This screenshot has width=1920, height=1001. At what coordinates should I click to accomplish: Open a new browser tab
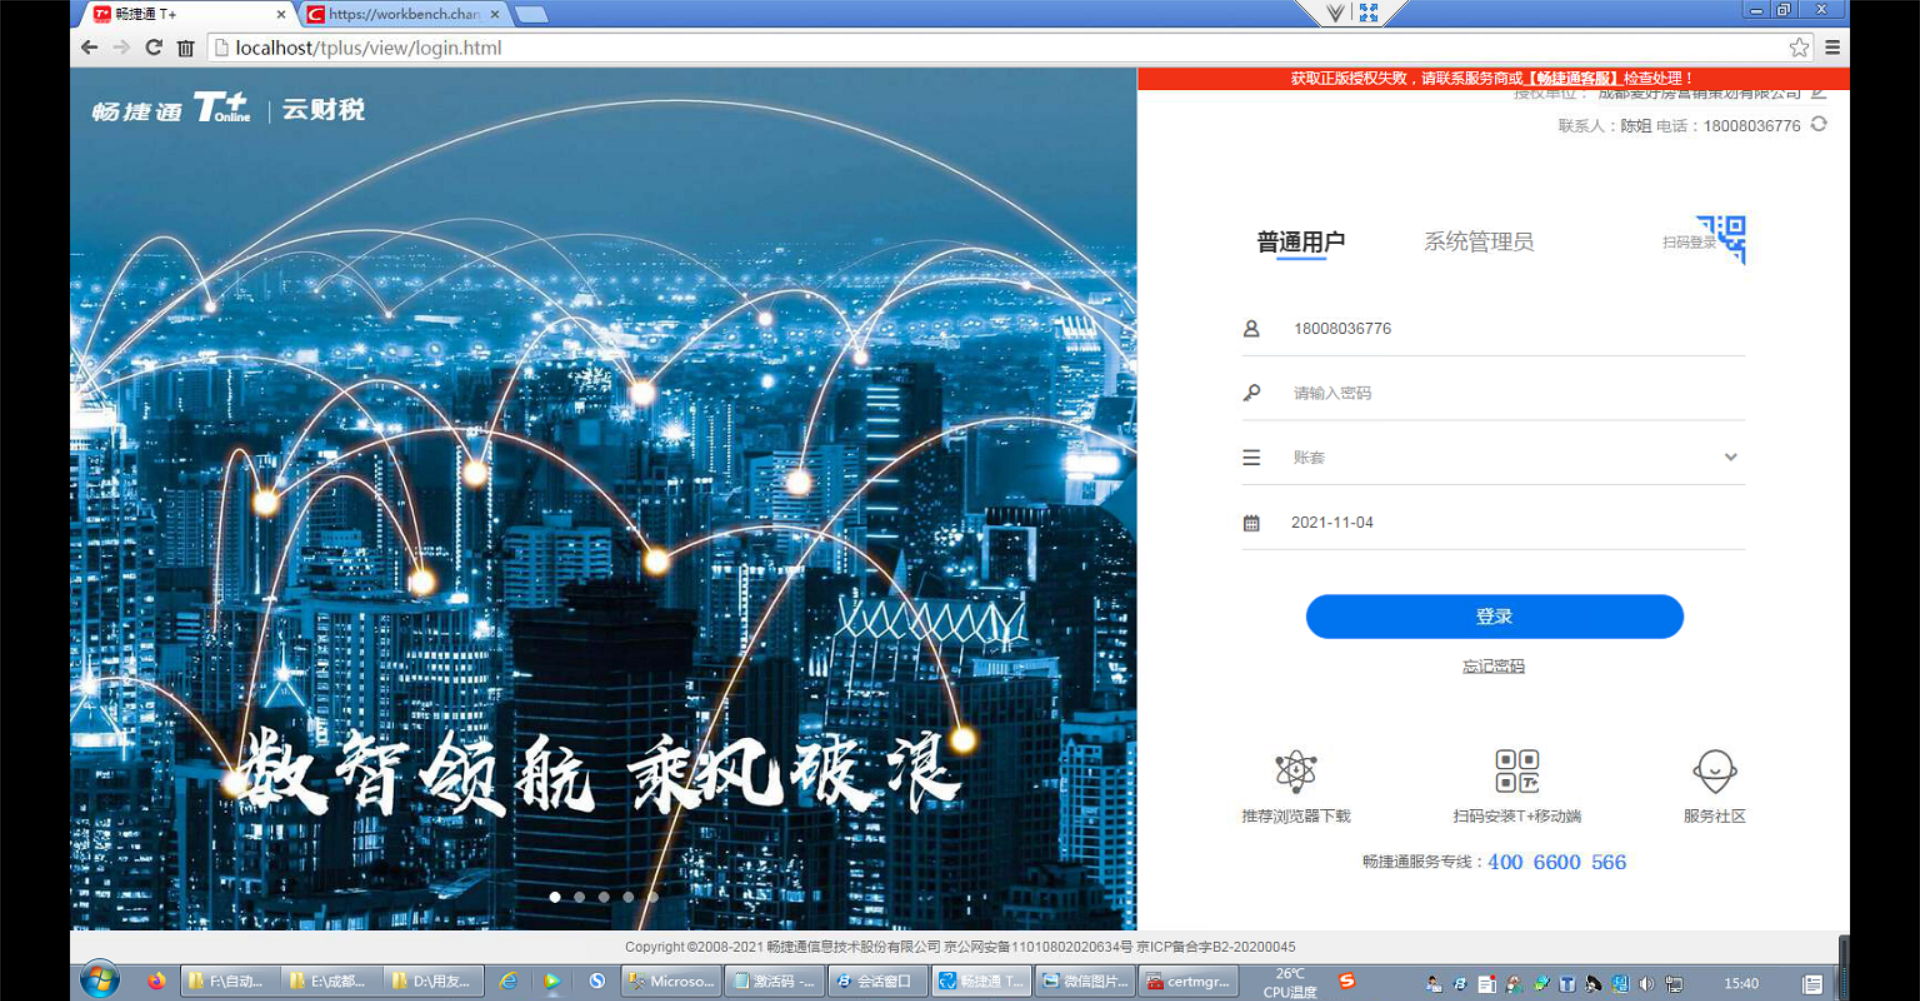[x=532, y=14]
